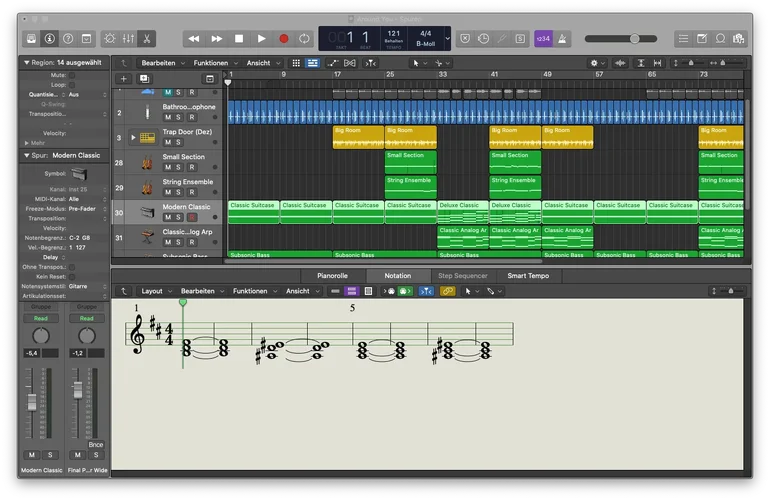Record-enable the Small Section track
Viewport: 770px width, 500px height.
[x=191, y=167]
